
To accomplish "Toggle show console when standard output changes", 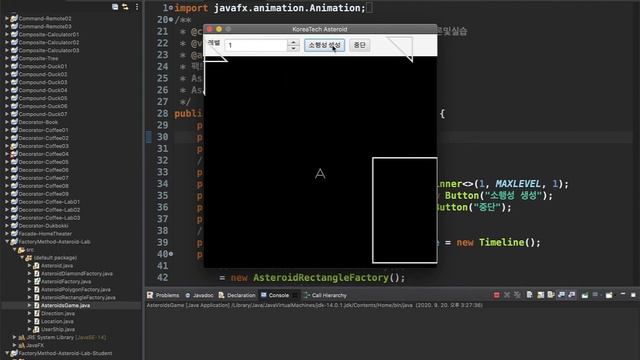I will tap(562, 295).
